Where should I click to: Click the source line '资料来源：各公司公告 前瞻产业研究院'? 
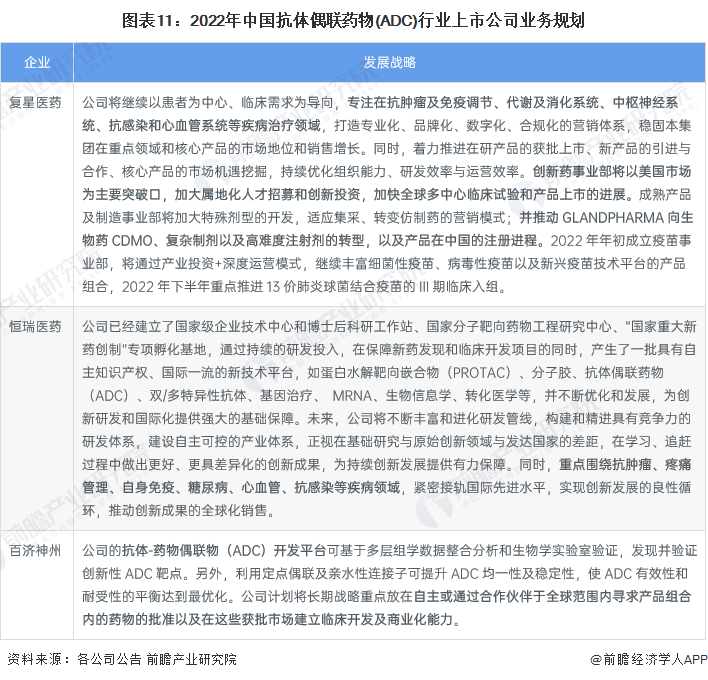[122, 659]
